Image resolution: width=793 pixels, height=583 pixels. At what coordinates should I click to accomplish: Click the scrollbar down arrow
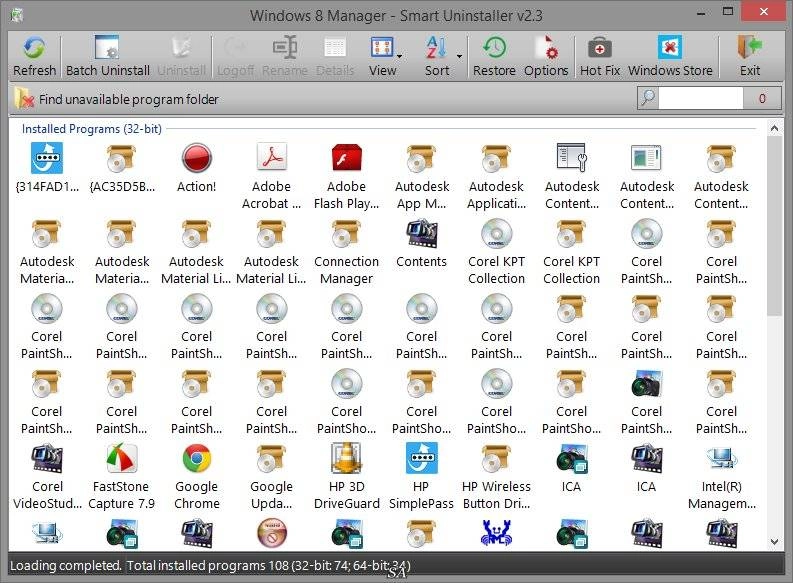pyautogui.click(x=774, y=542)
